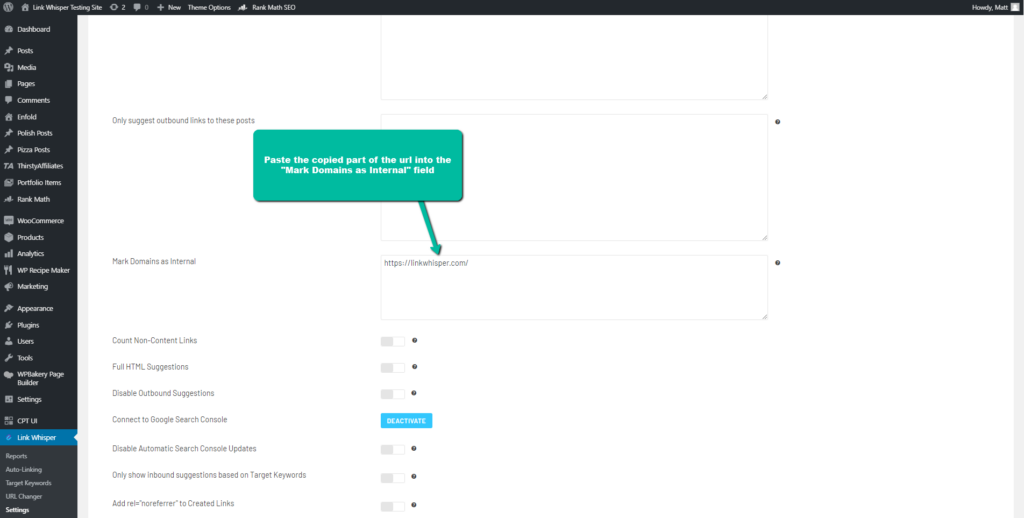
Task: Enable Full HTML Suggestions toggle
Action: 392,367
